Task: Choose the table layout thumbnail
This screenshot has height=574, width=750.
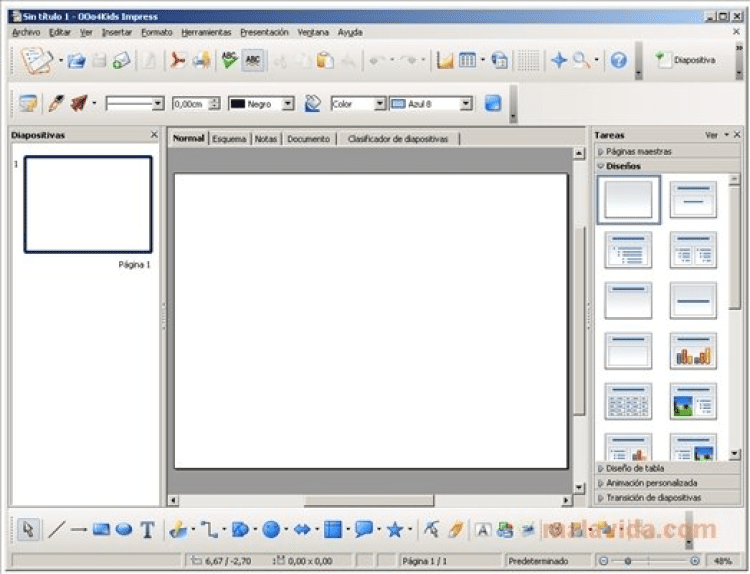Action: (x=628, y=402)
